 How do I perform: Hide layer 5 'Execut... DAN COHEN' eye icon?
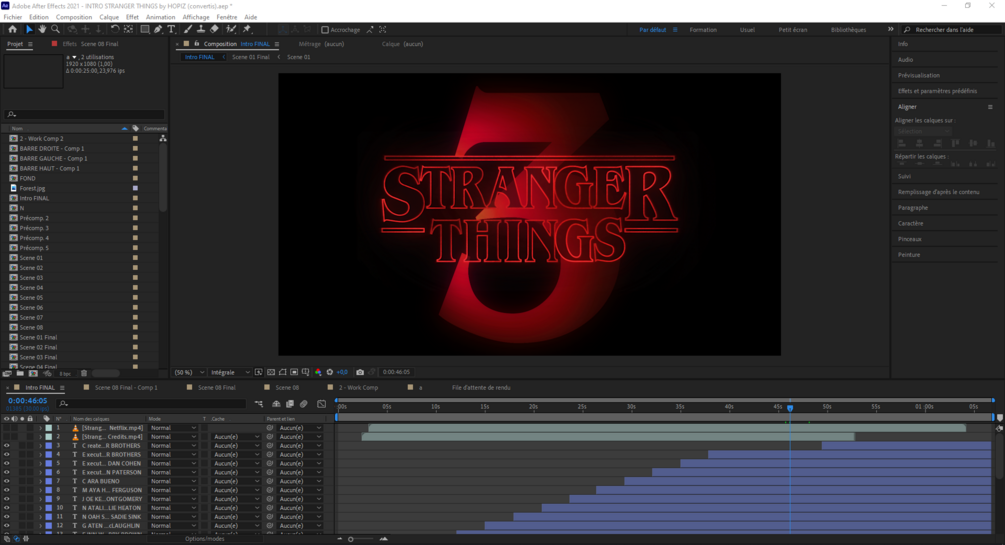pyautogui.click(x=7, y=464)
